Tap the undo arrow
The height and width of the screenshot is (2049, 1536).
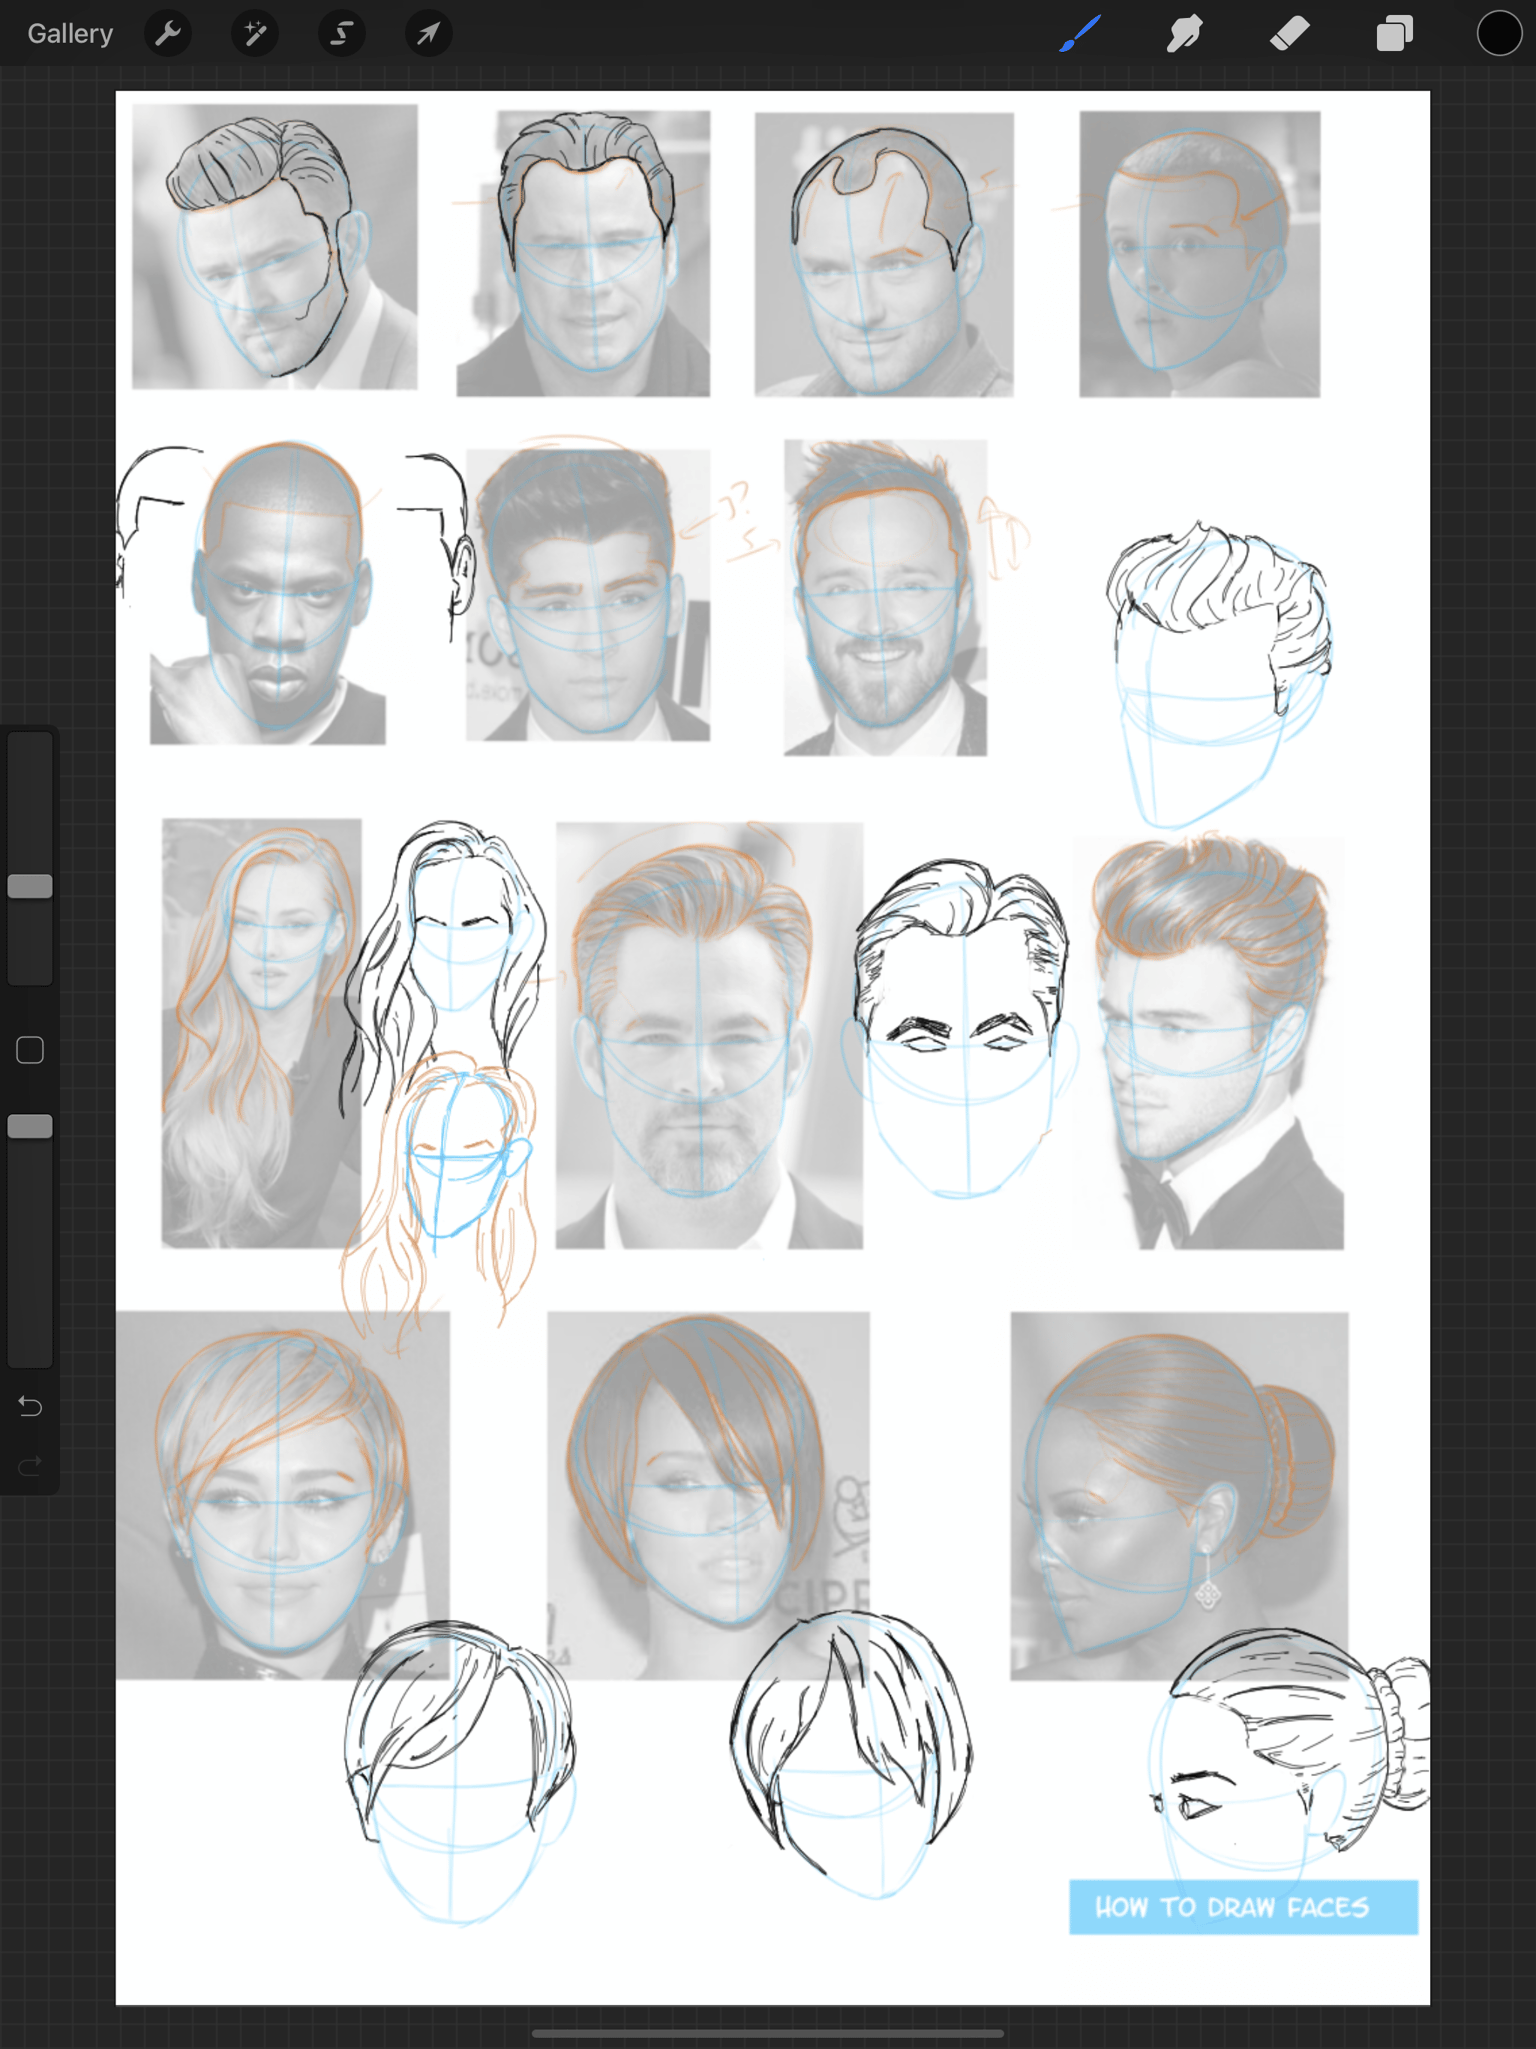click(x=30, y=1406)
